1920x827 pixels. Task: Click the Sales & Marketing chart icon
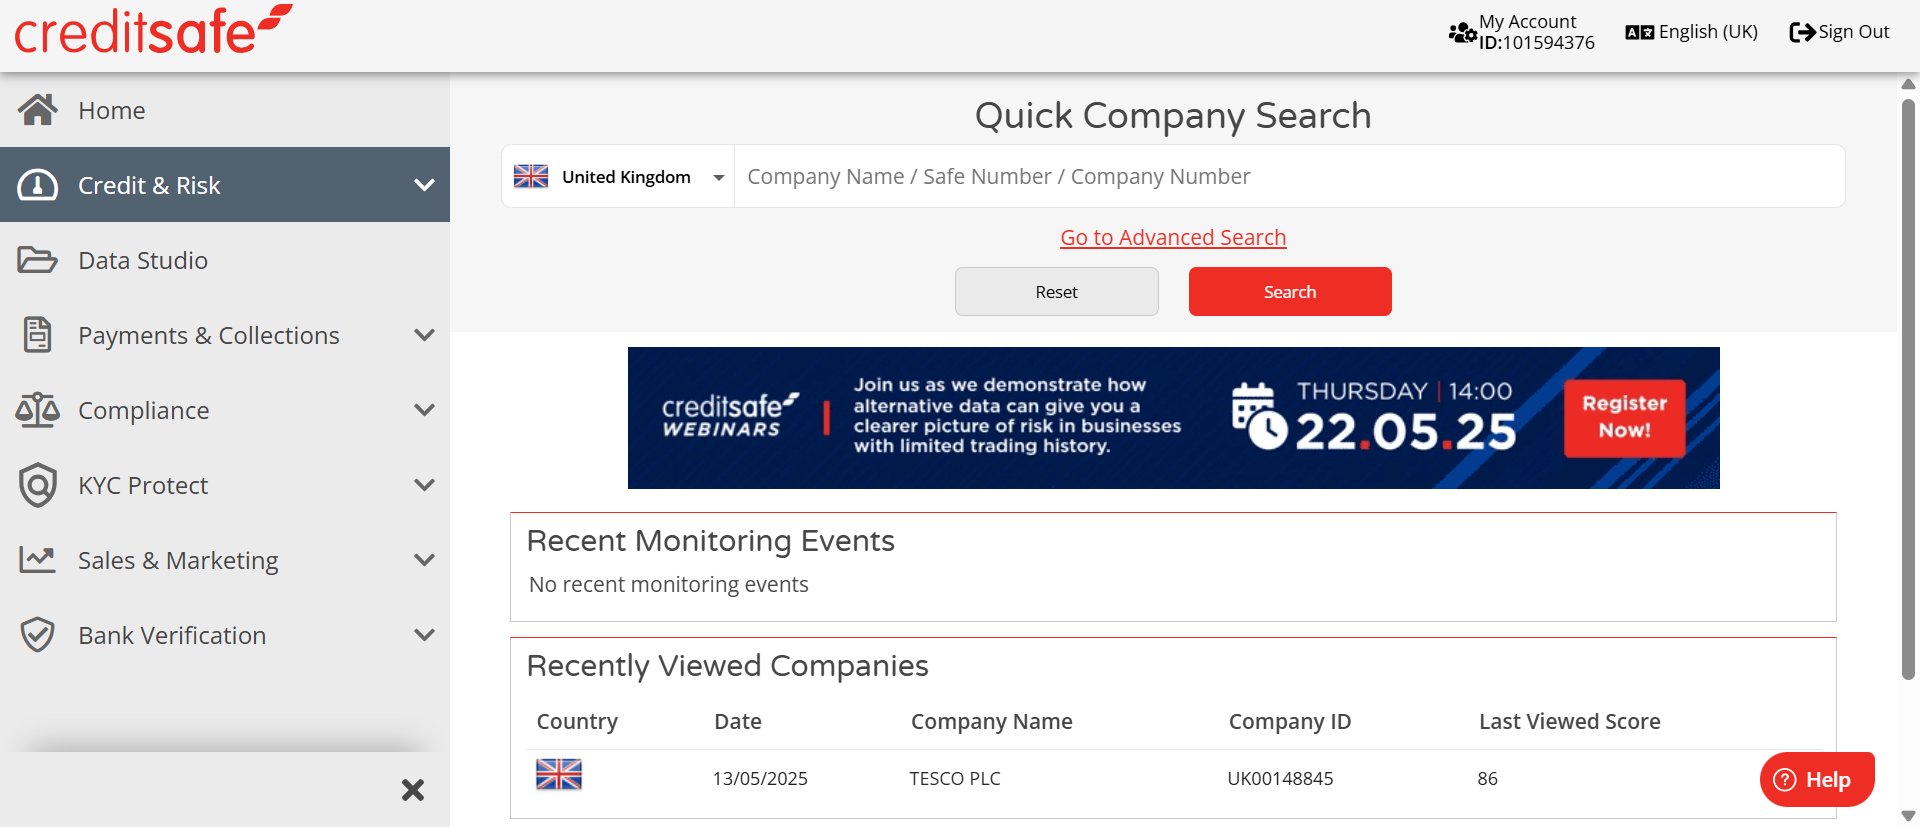pos(37,560)
